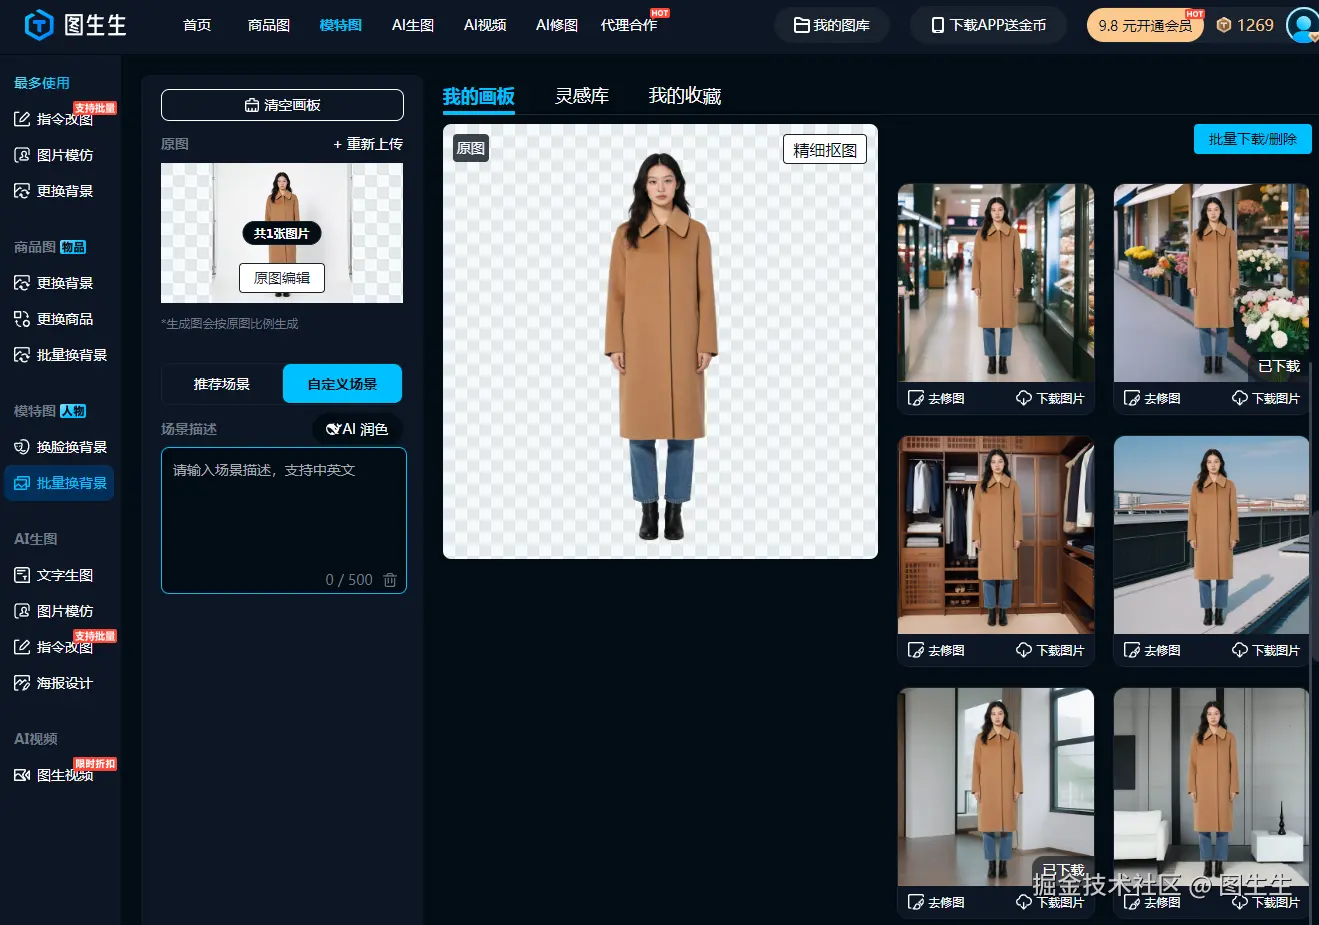The image size is (1319, 925).
Task: Click 下载图片 under rooftop image
Action: tap(1266, 650)
